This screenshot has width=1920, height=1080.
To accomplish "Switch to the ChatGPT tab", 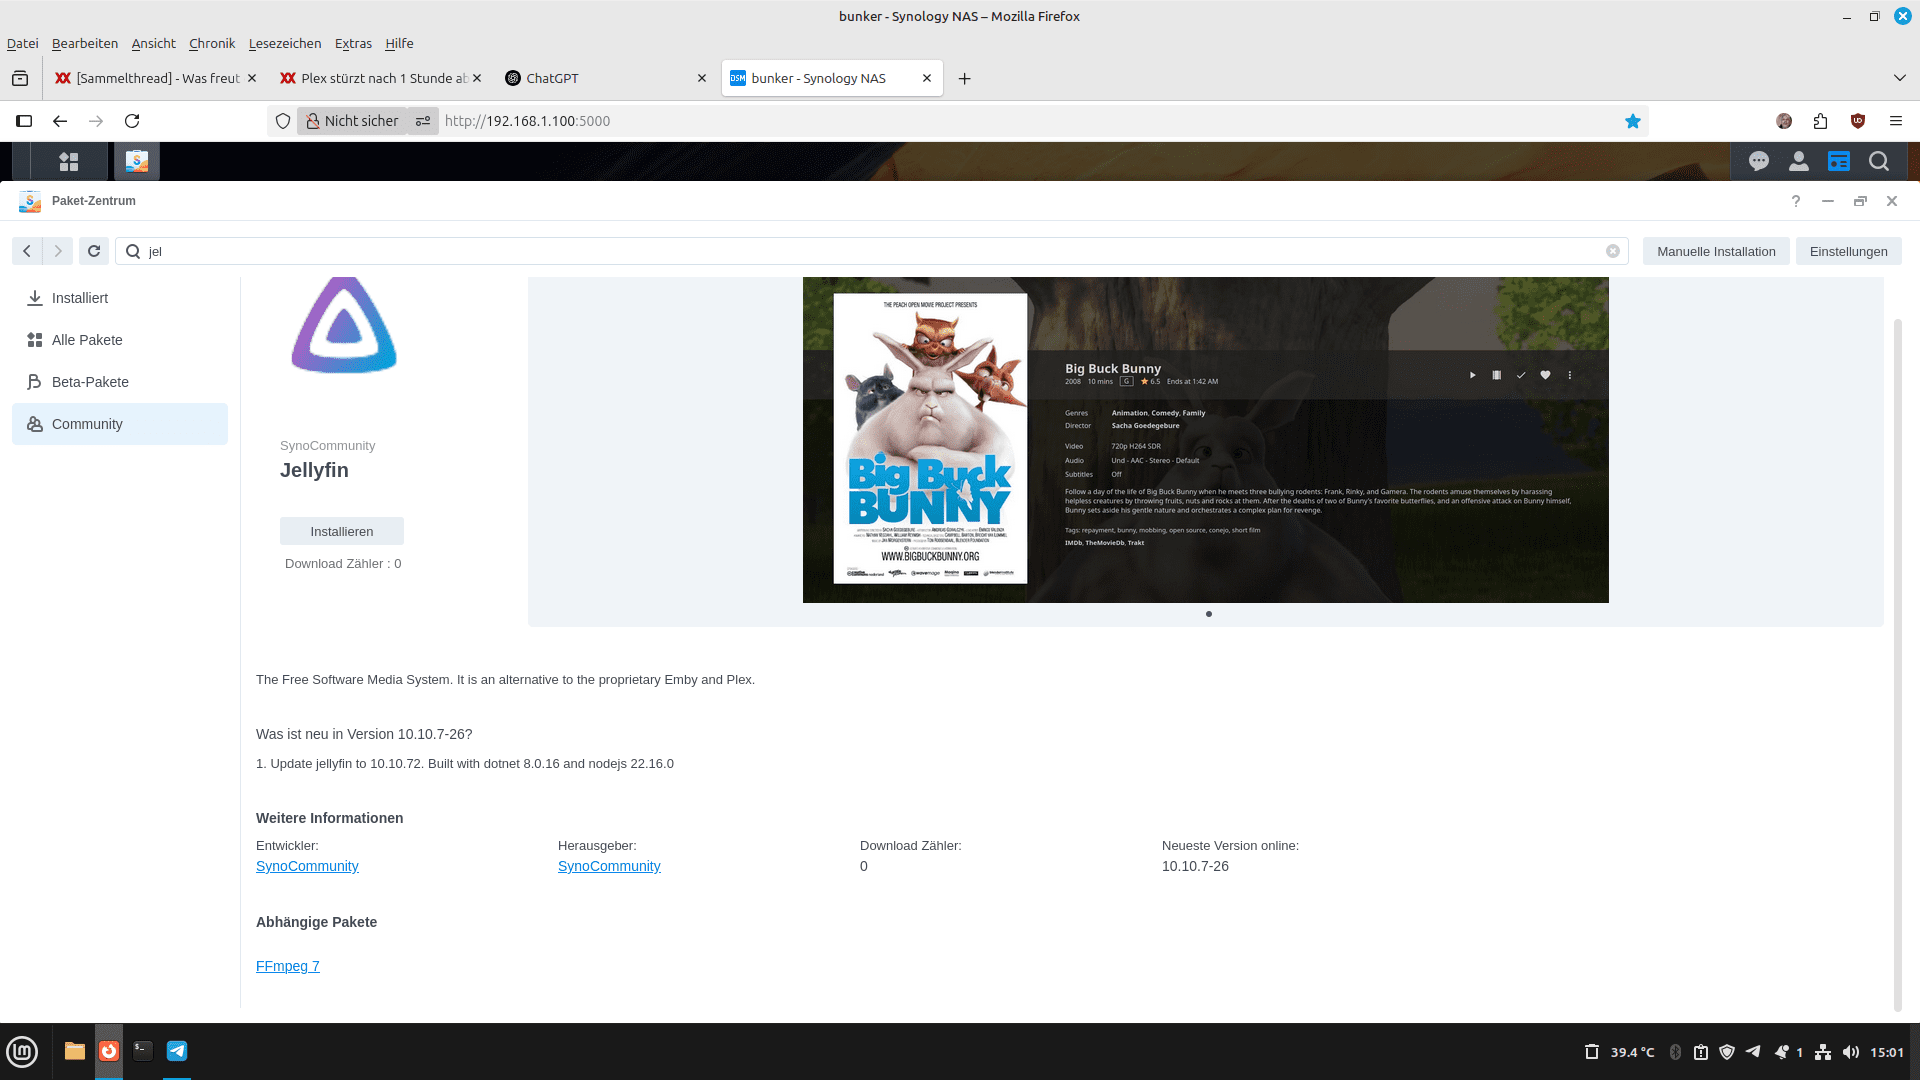I will click(552, 78).
